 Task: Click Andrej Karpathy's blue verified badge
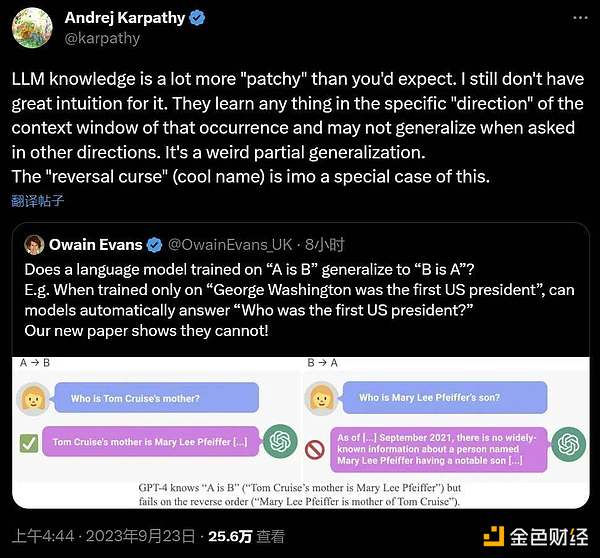(197, 18)
